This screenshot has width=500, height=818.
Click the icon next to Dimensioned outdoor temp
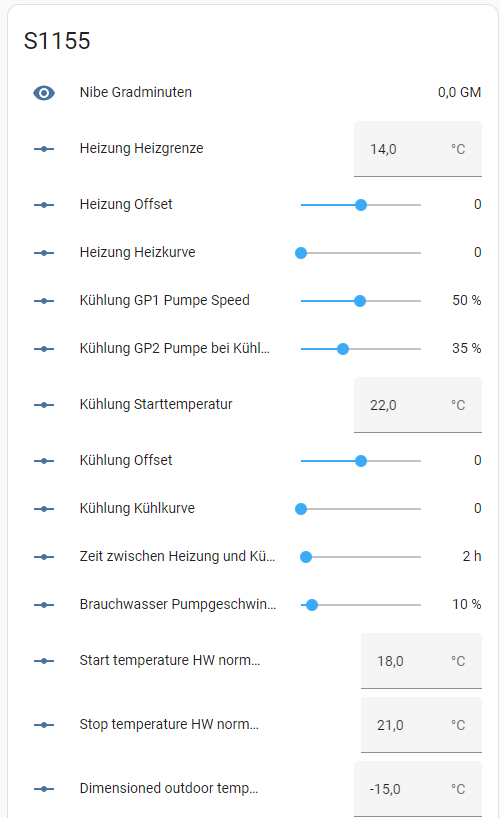(x=44, y=789)
